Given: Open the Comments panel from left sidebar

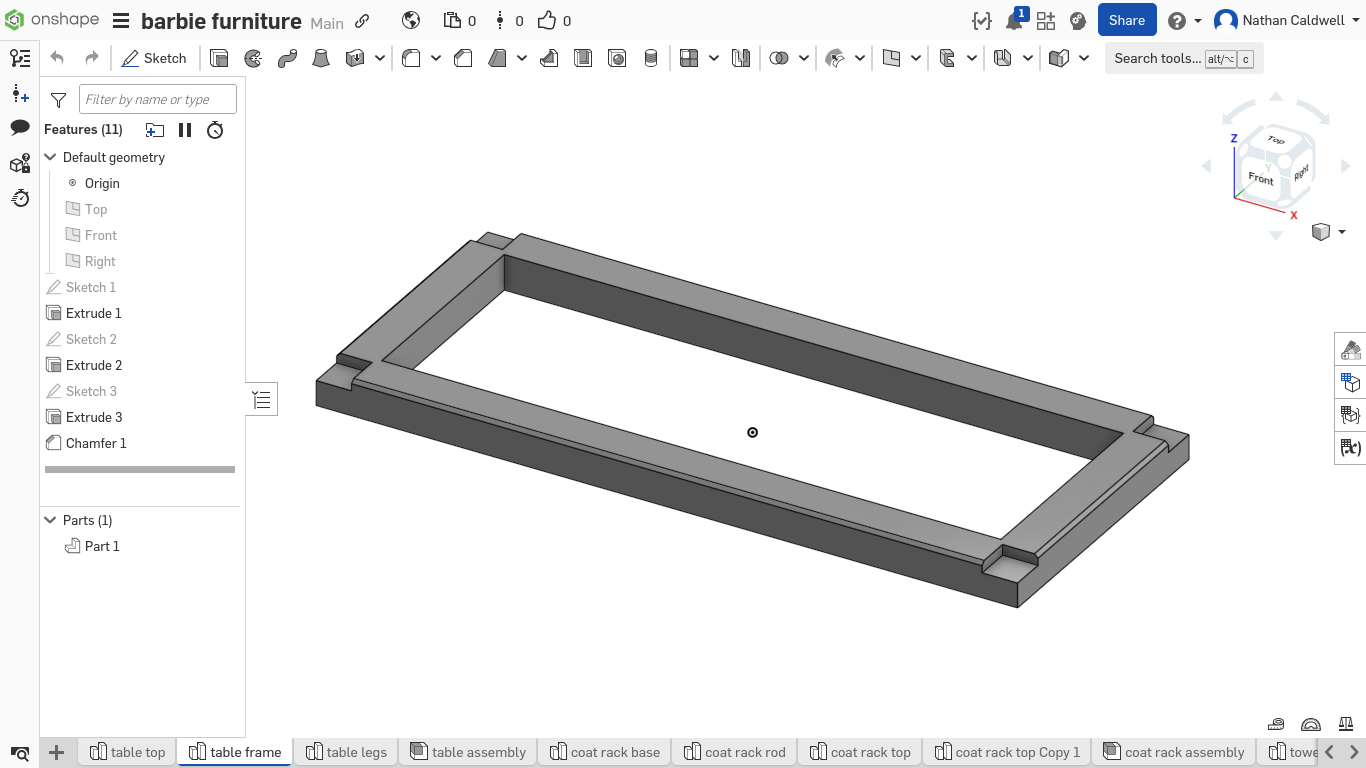Looking at the screenshot, I should pyautogui.click(x=20, y=128).
